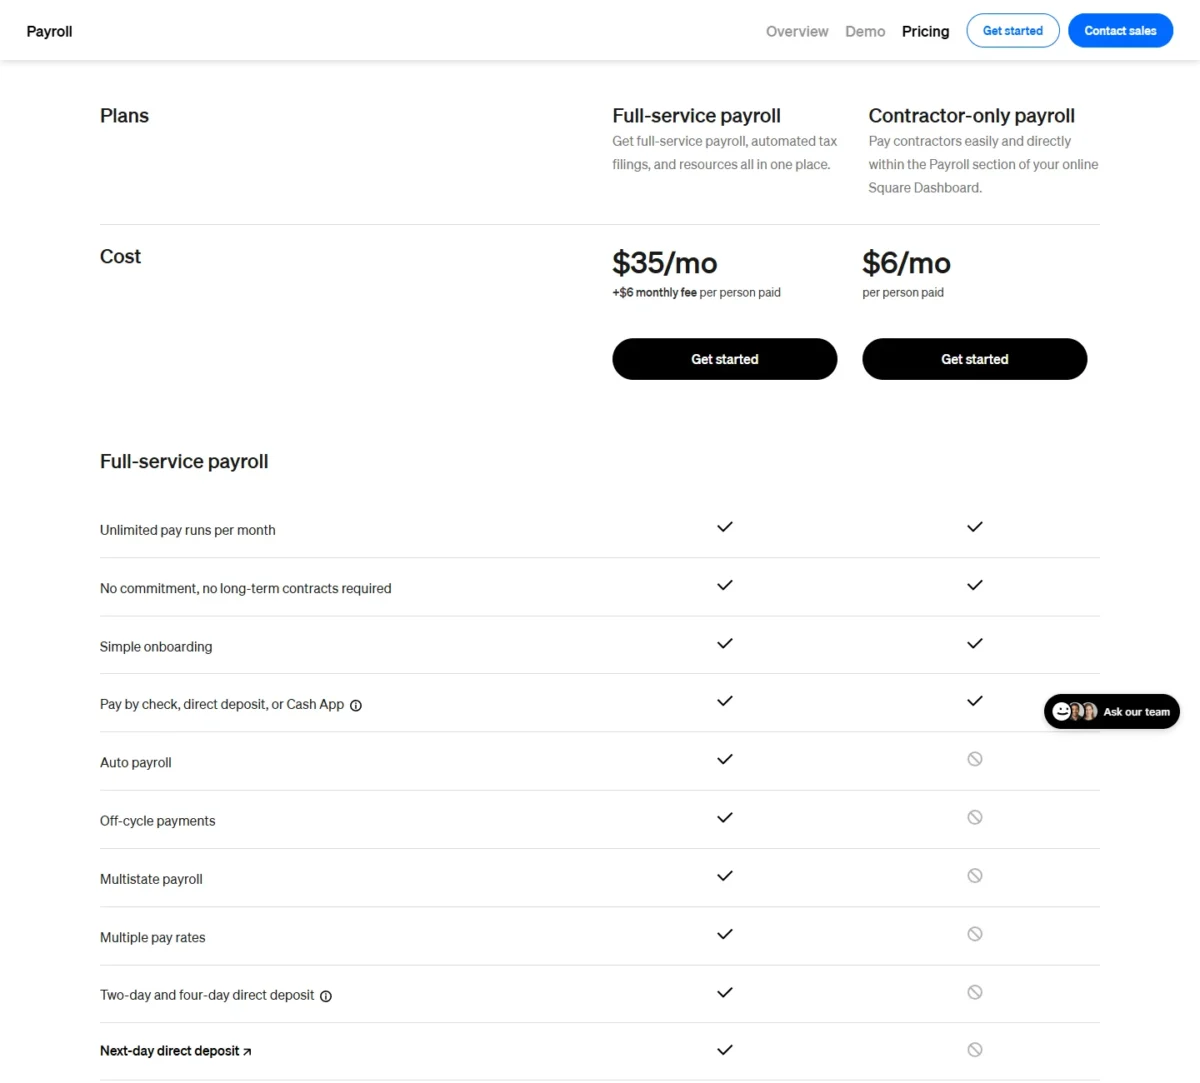Click 'Pay by check, direct deposit, or Cash App' label
This screenshot has height=1083, width=1200.
(x=222, y=704)
